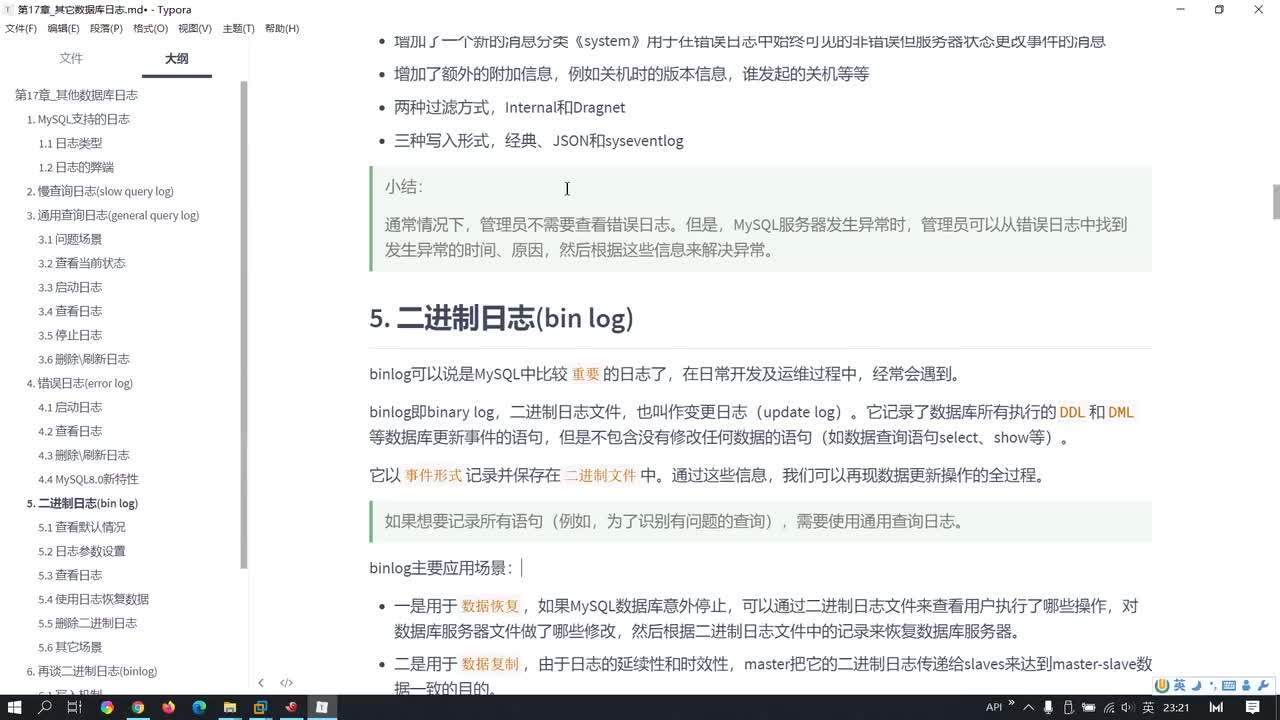Collapse sidebar with the left arrow icon

tap(261, 683)
